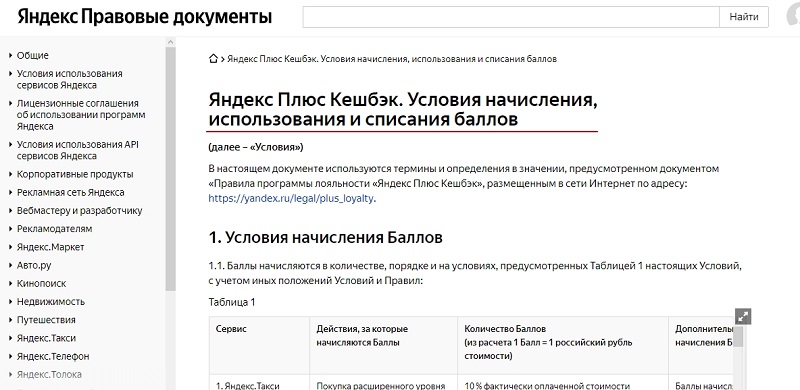The width and height of the screenshot is (800, 390).
Task: Expand arrow beside Путешествия
Action: tap(10, 320)
